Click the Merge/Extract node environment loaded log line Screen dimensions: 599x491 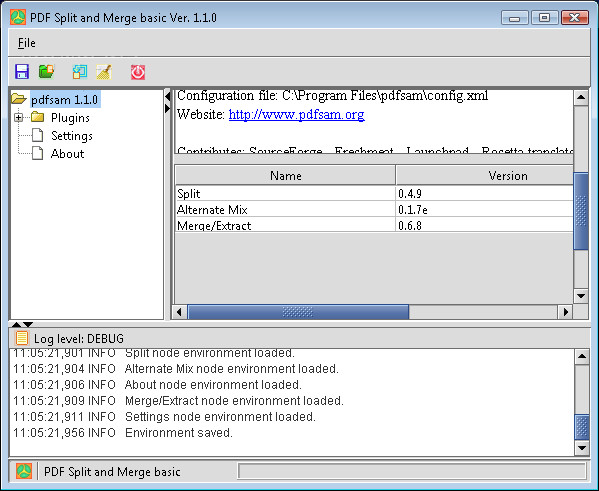tap(178, 400)
